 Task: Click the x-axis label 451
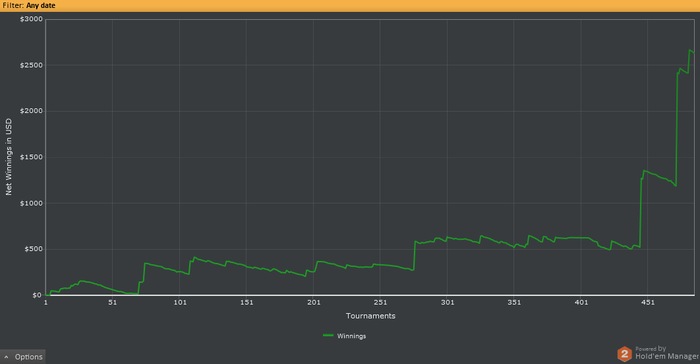[648, 302]
